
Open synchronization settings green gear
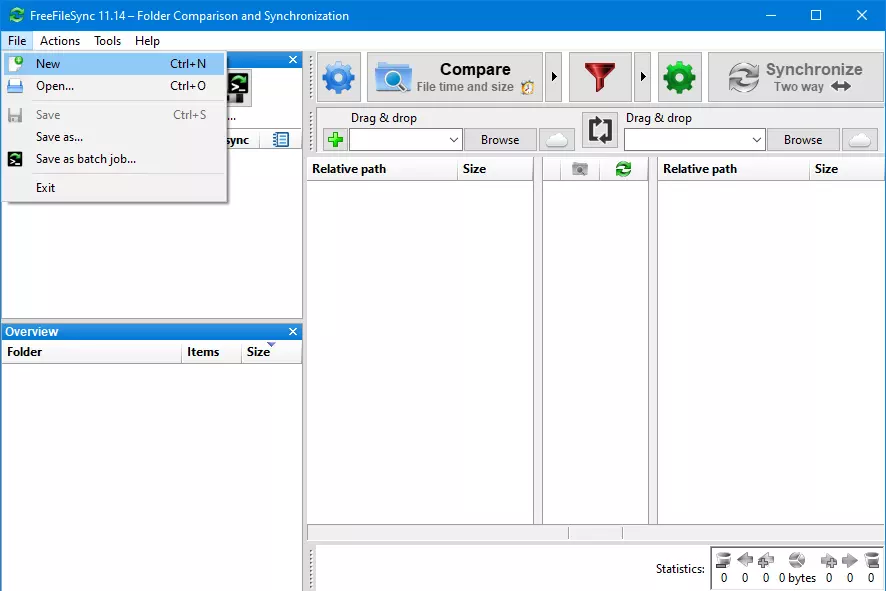[680, 77]
